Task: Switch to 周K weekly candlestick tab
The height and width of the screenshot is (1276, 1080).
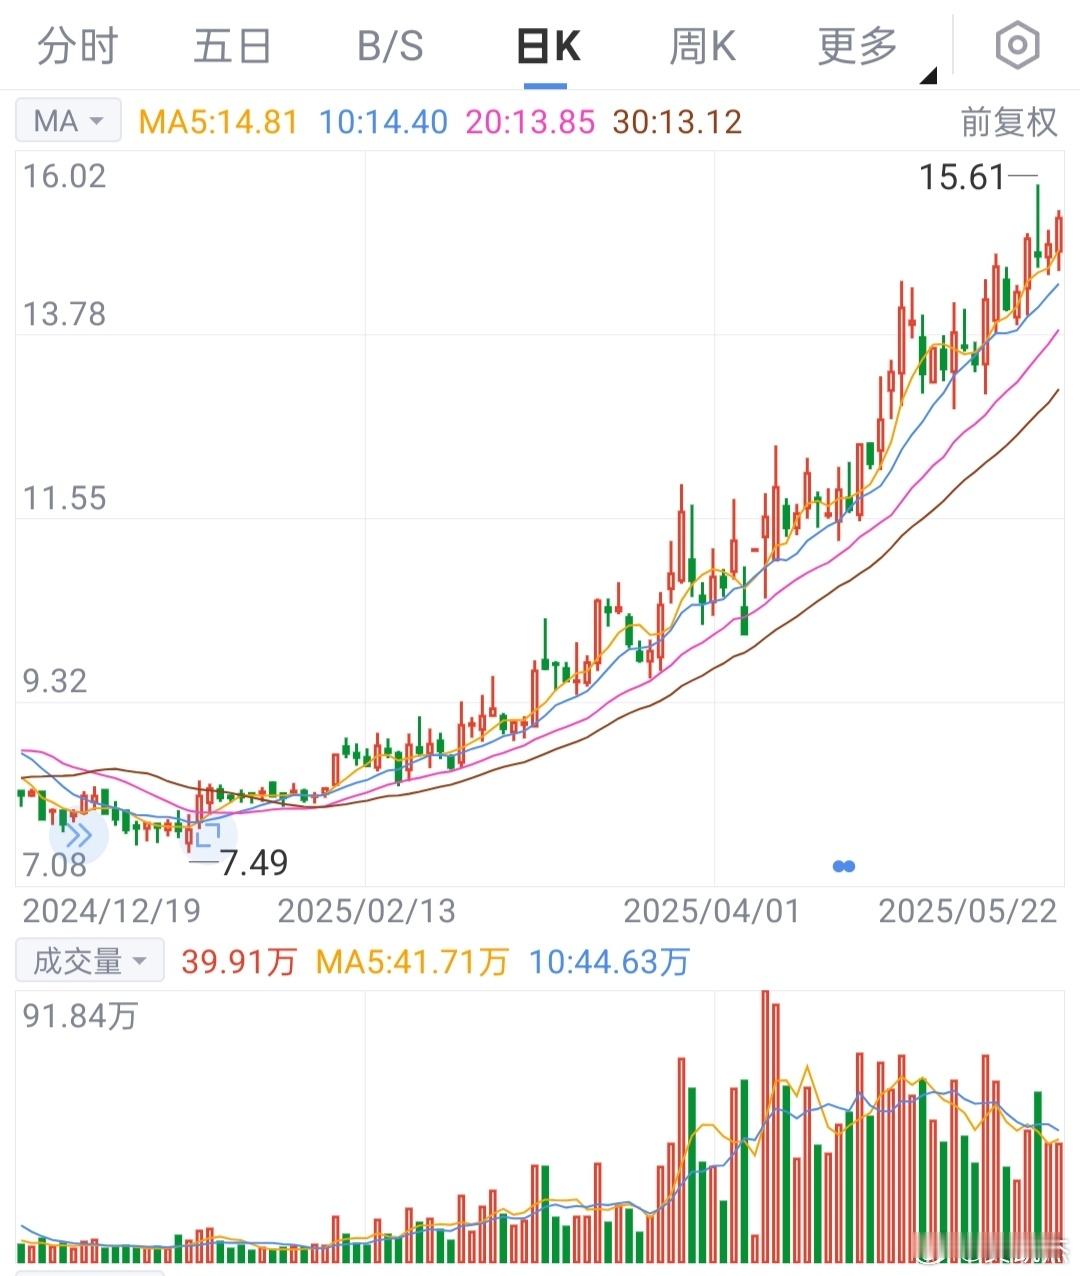Action: pyautogui.click(x=702, y=46)
